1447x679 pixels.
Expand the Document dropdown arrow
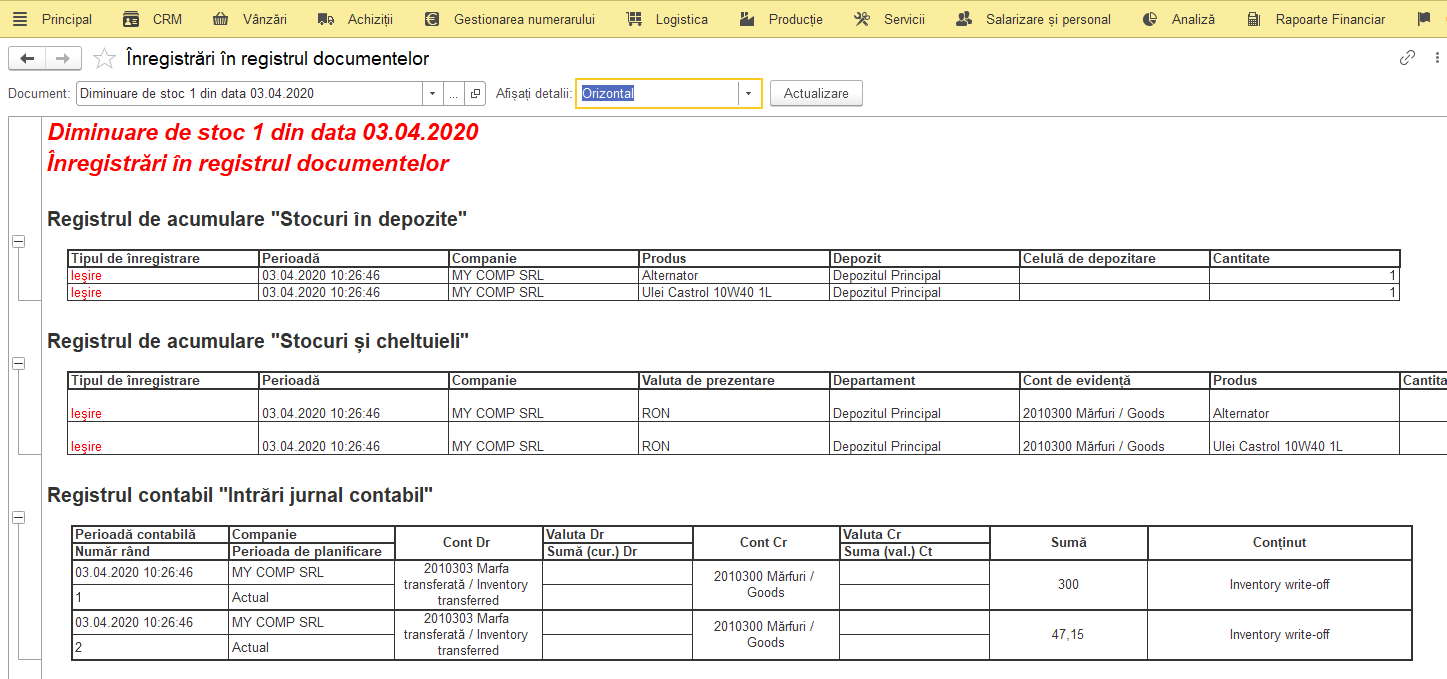(432, 93)
